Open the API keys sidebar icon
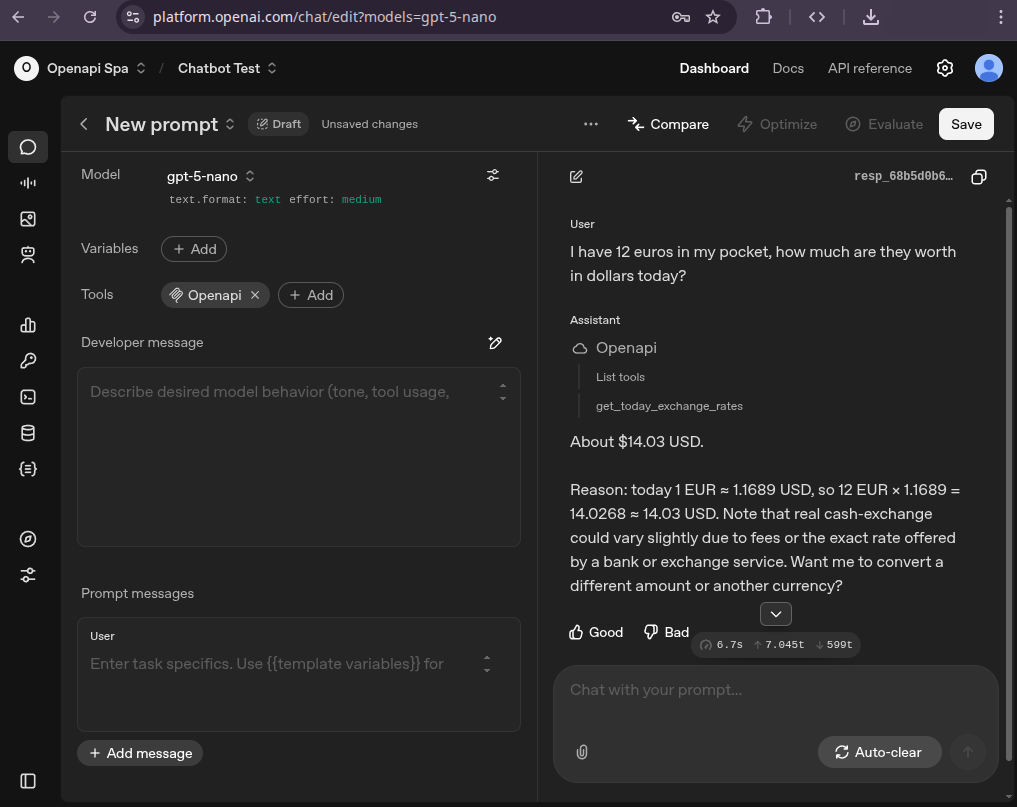 [28, 361]
